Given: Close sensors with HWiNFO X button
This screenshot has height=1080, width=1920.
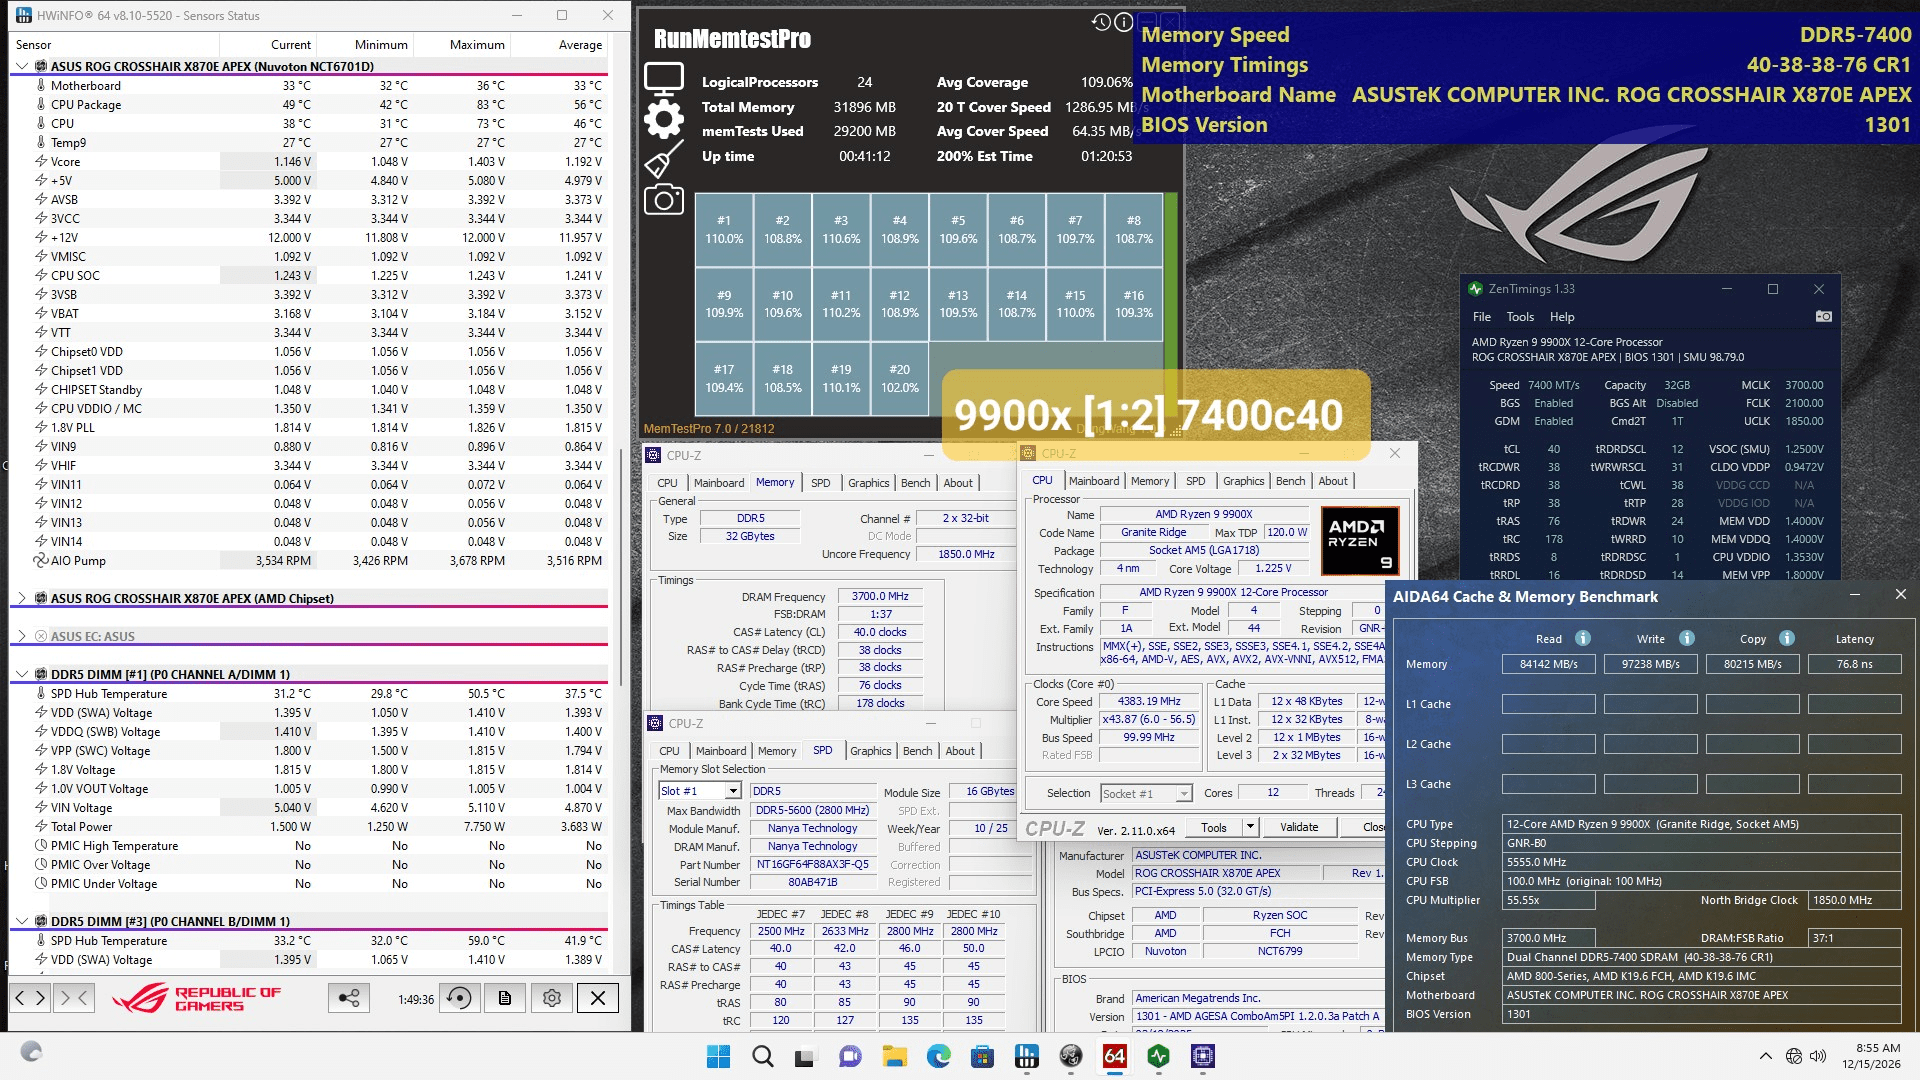Looking at the screenshot, I should (x=597, y=998).
